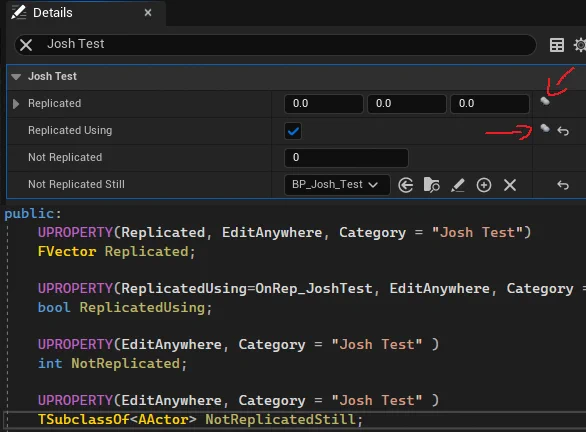Screen dimensions: 586x432
Task: Reset Replicated Using to its default value
Action: pos(563,131)
